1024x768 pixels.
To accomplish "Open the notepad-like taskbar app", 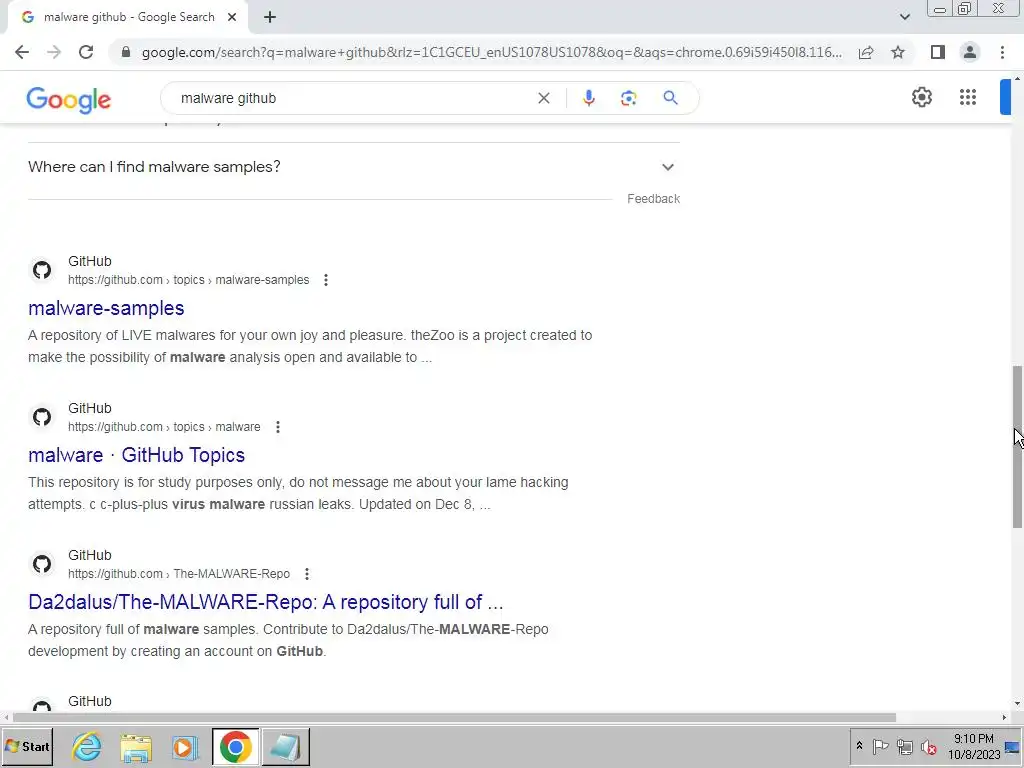I will [285, 746].
